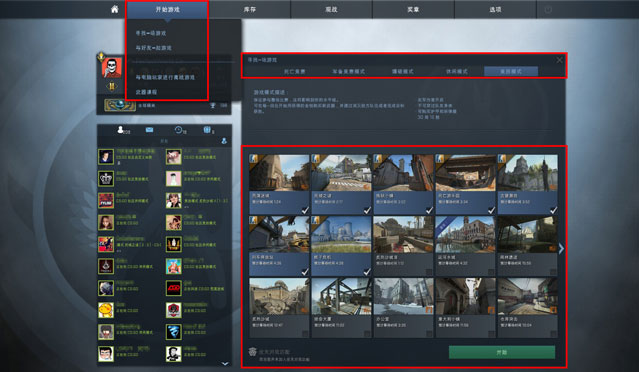Close the 寻找一场游戏 panel
Viewport: 639px width, 372px height.
point(560,60)
